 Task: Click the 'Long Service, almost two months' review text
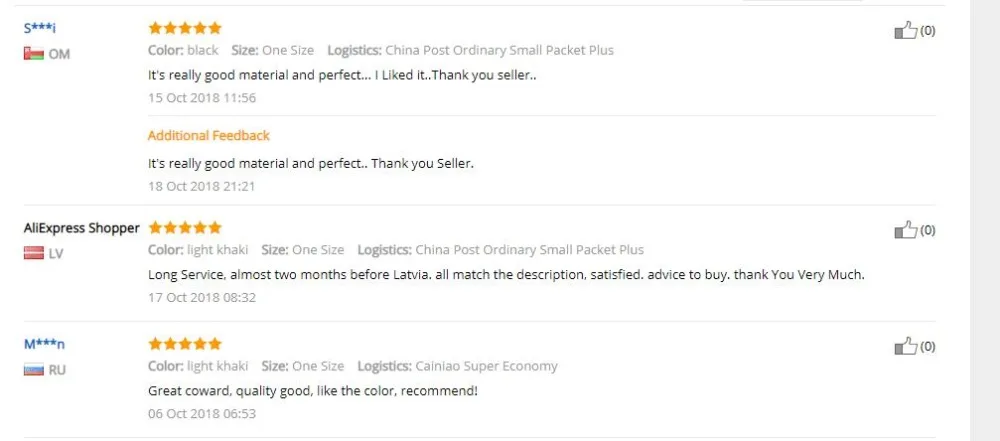tap(505, 275)
